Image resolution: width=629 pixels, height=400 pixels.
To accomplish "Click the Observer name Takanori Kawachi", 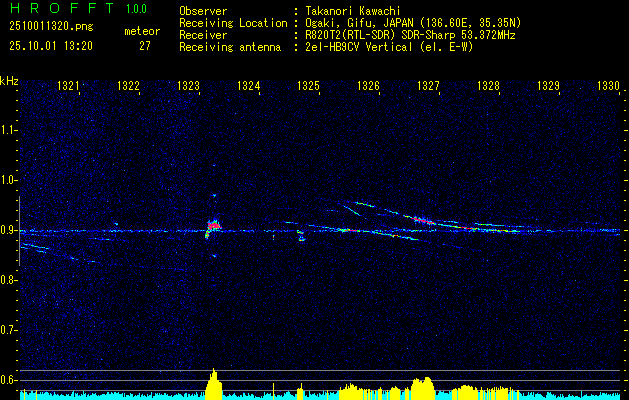I will click(x=353, y=11).
